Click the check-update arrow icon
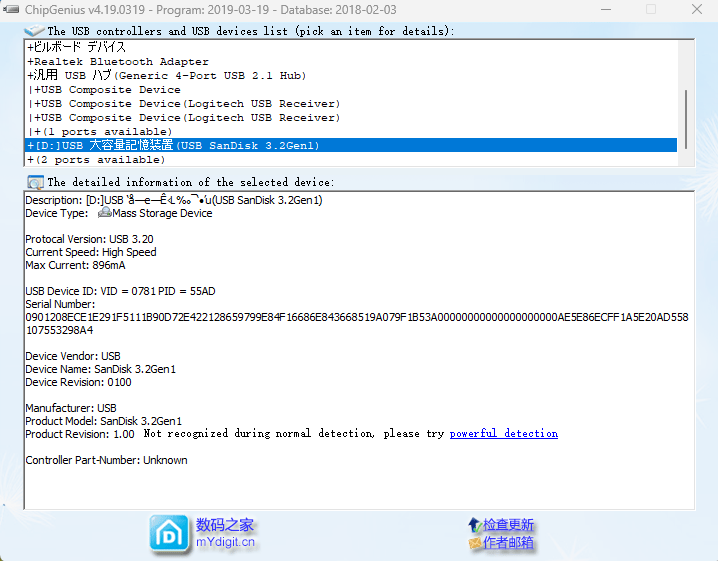The width and height of the screenshot is (718, 561). 474,525
